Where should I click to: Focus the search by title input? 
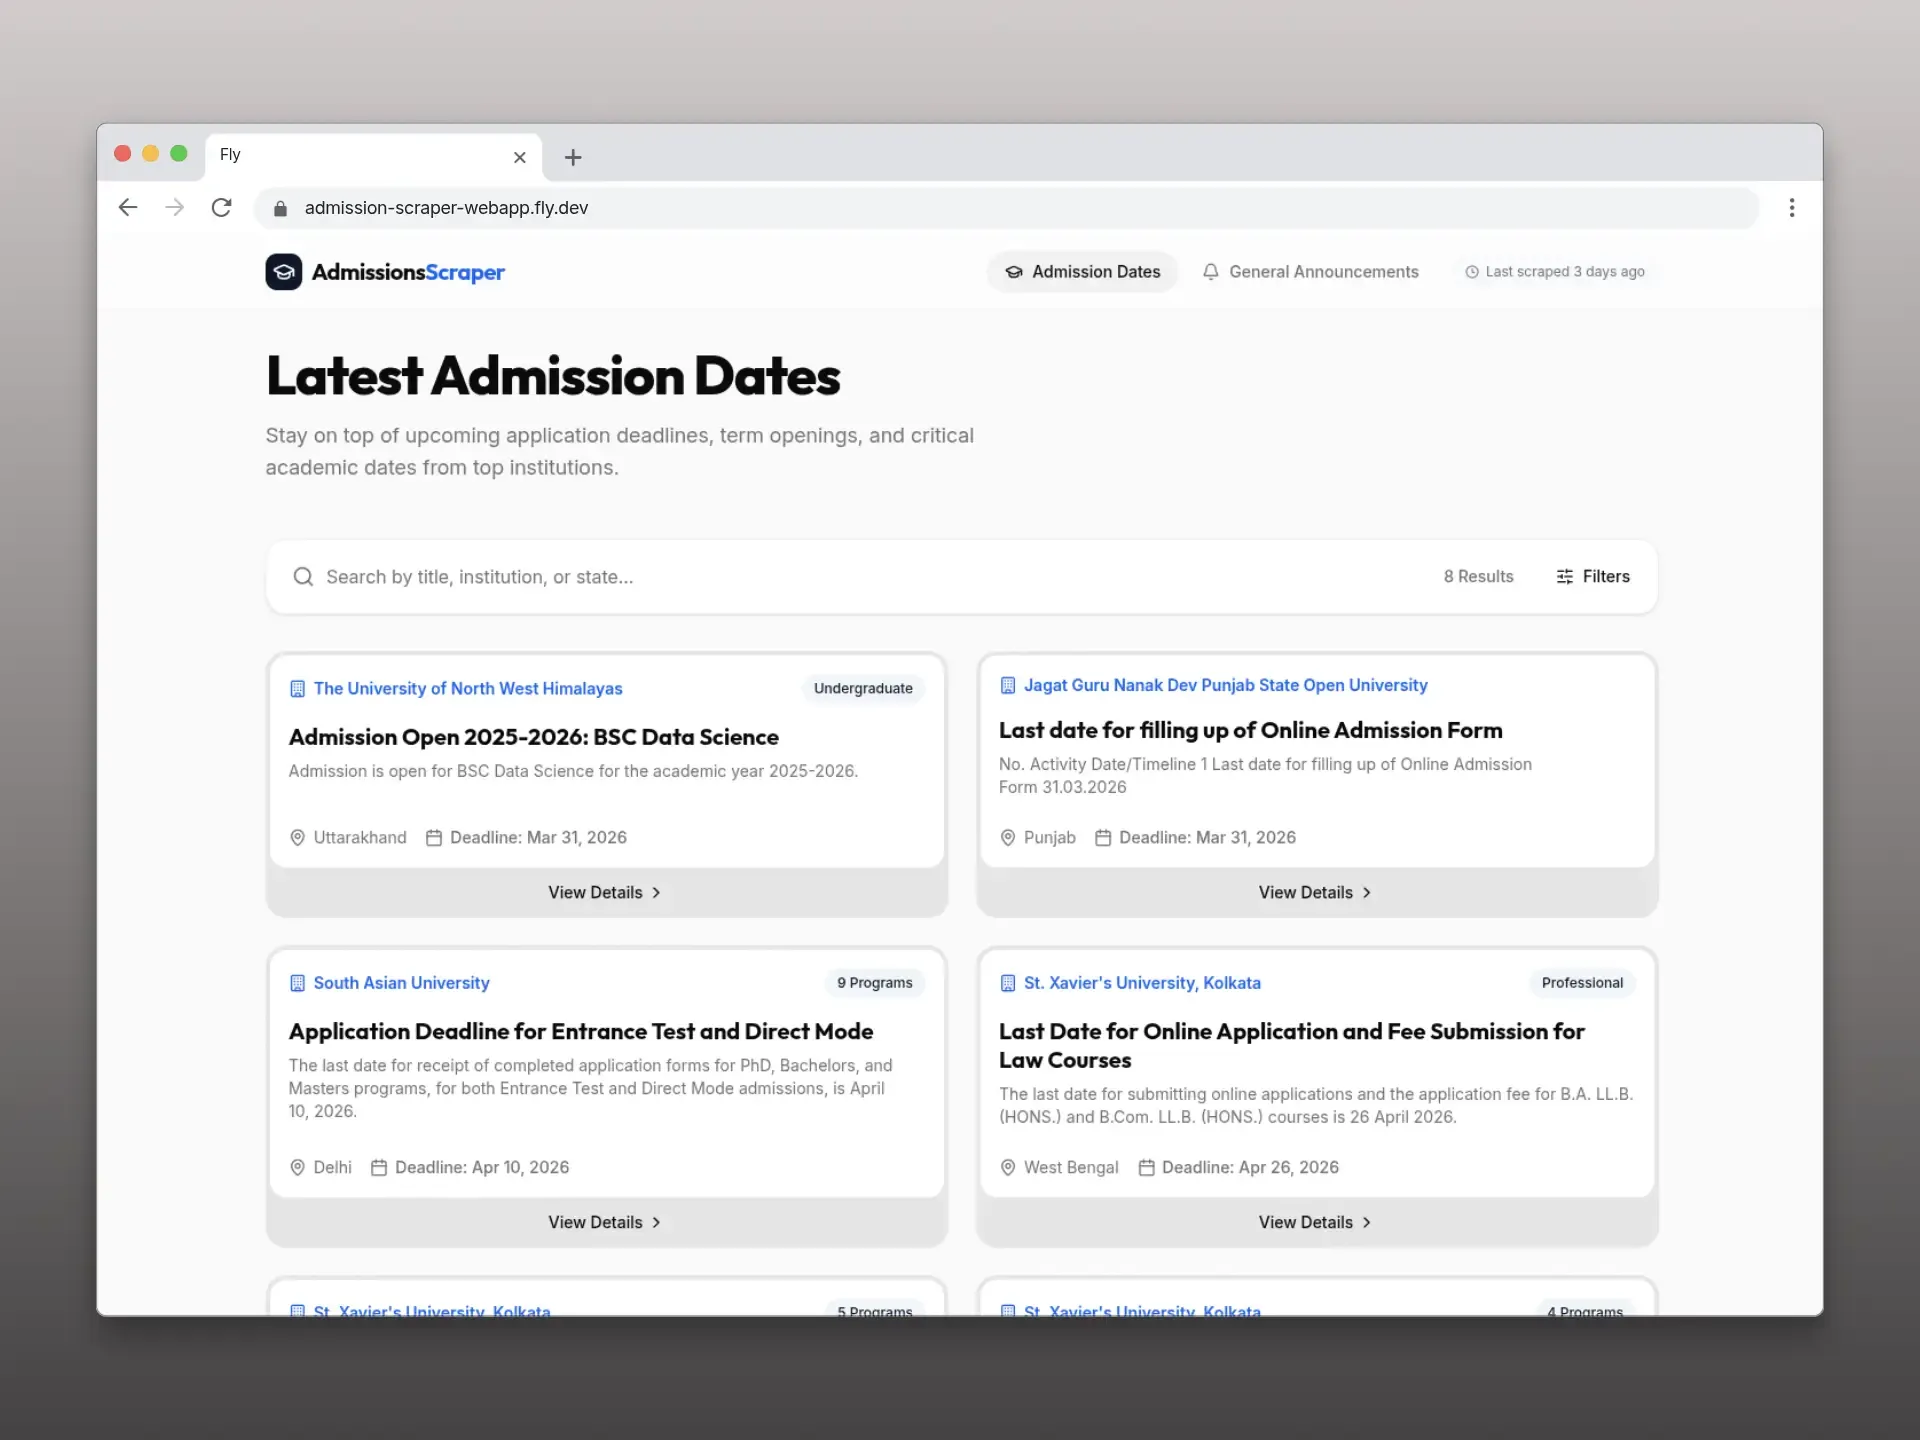[x=870, y=577]
